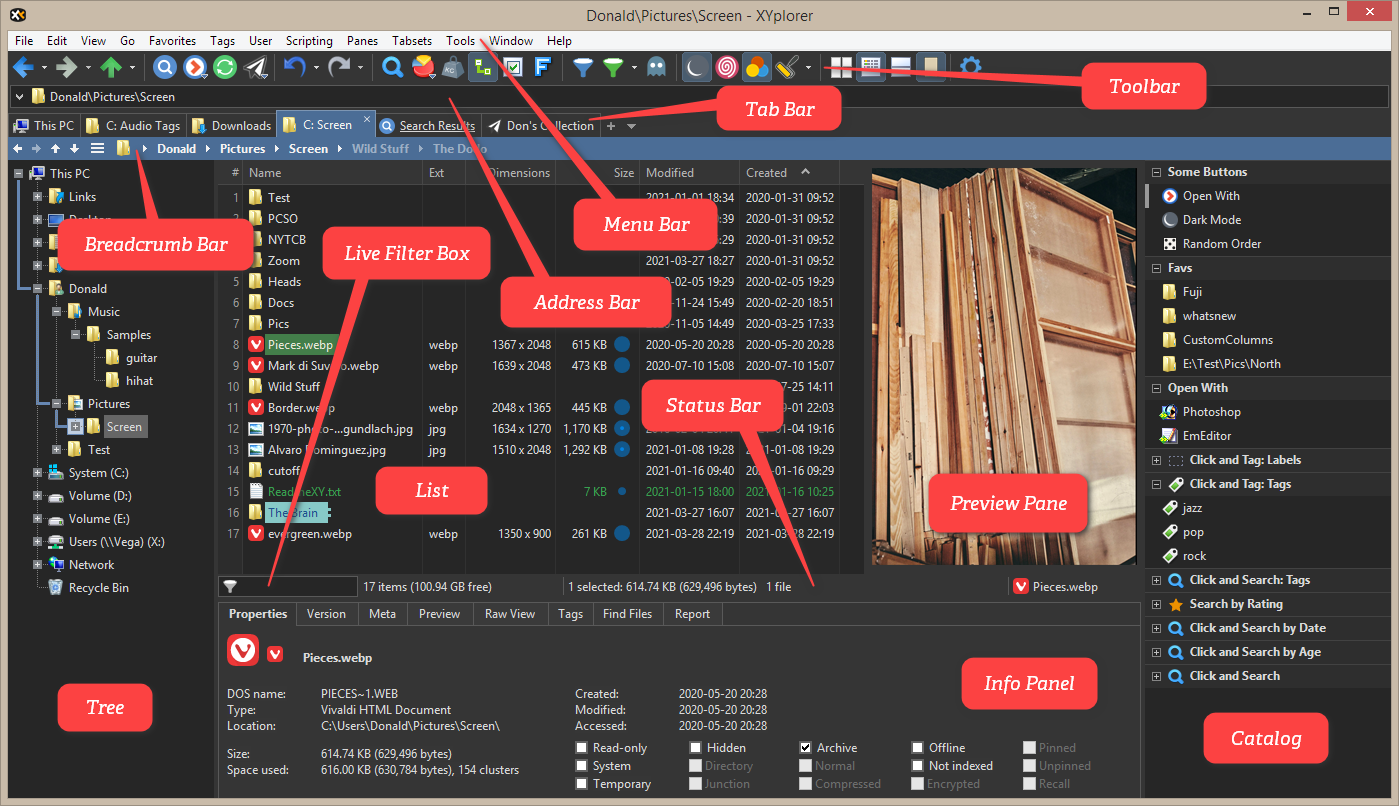Click the green Refresh icon in the toolbar
Viewport: 1399px width, 806px height.
226,67
